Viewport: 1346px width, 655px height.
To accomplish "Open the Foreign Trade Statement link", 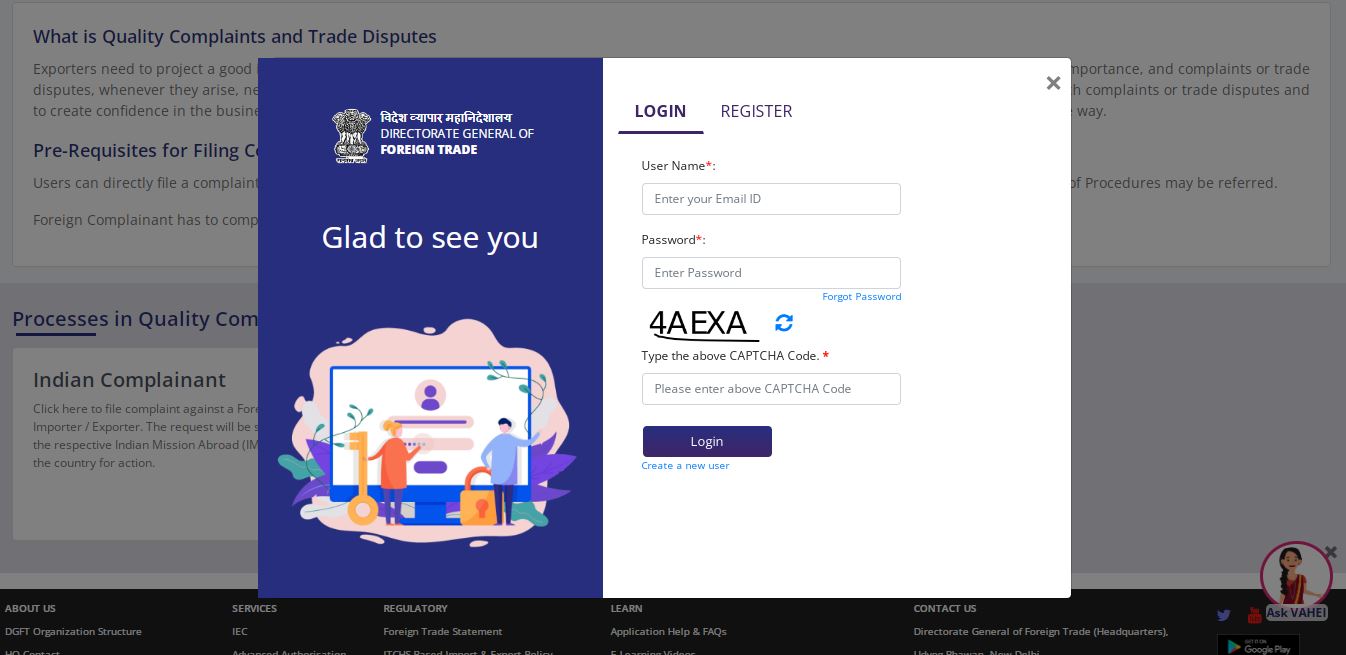I will pos(442,632).
